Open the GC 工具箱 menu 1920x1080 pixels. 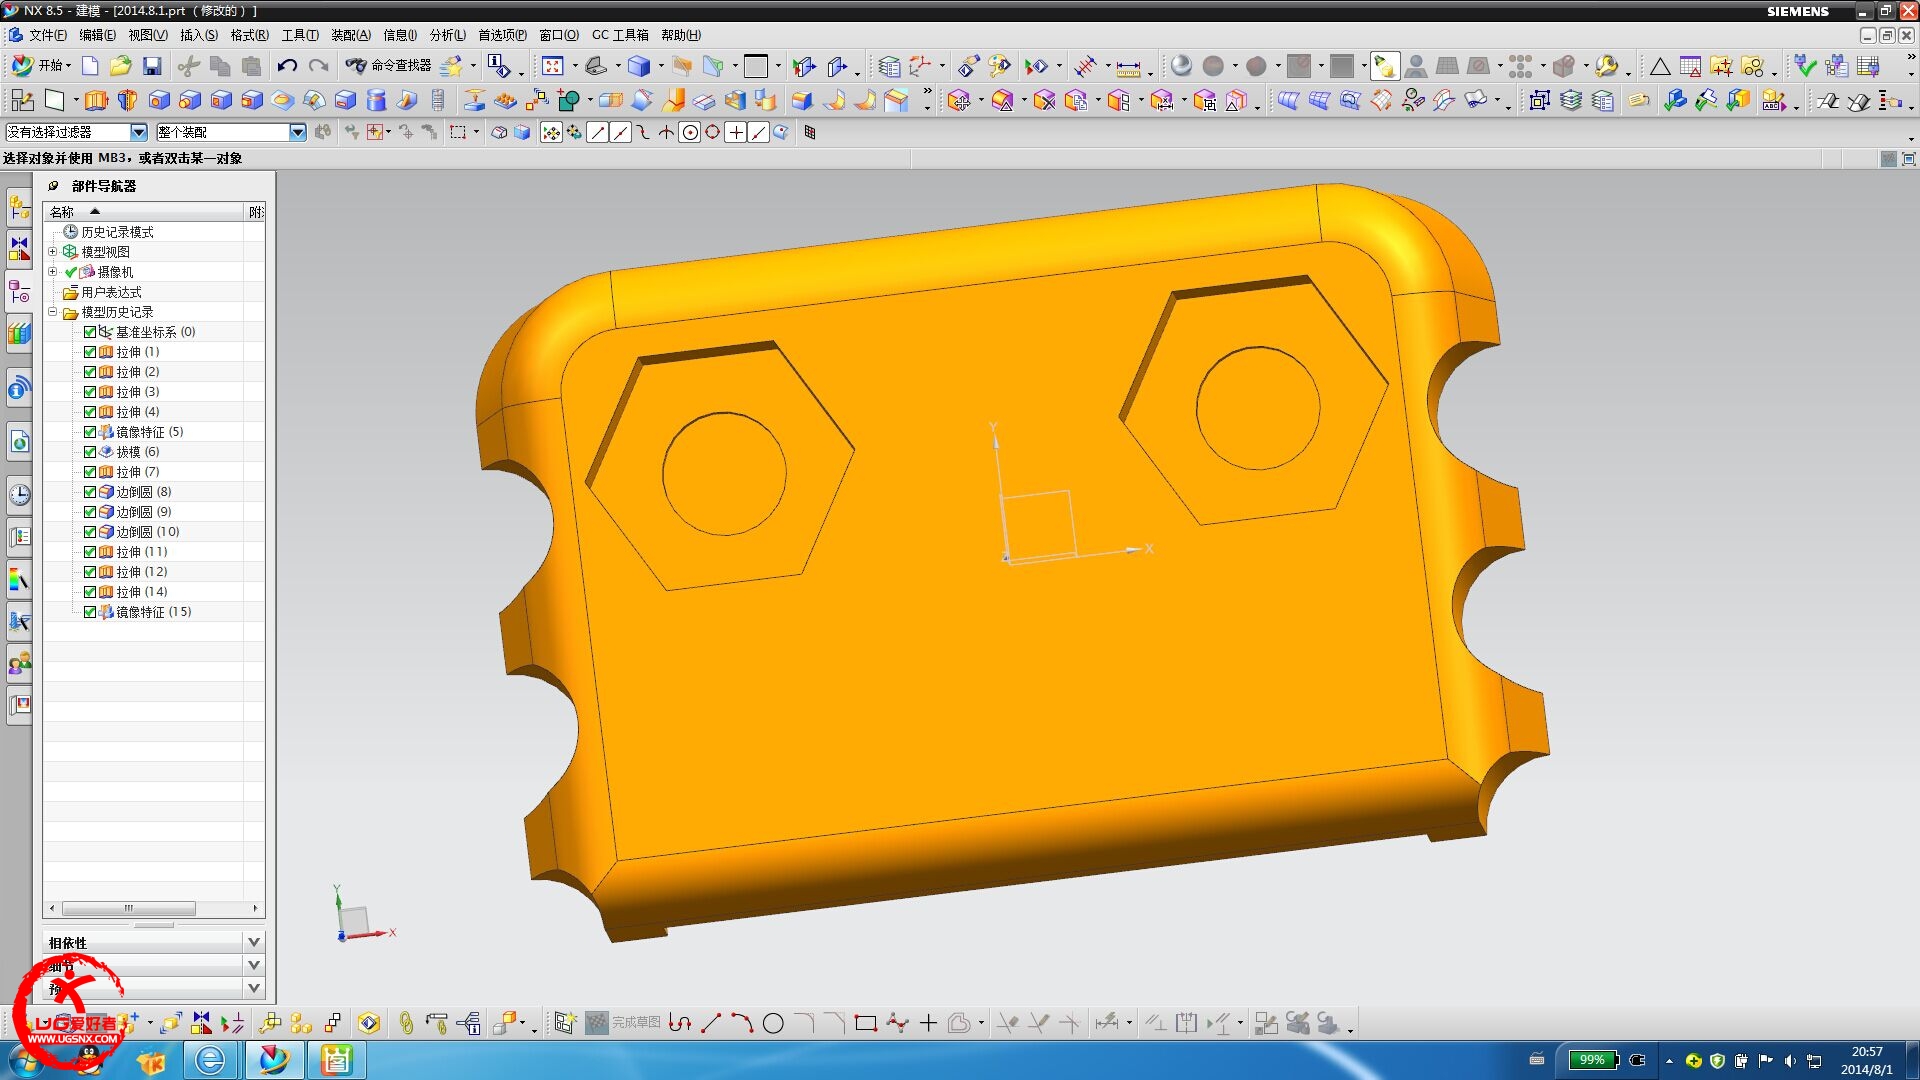tap(620, 35)
